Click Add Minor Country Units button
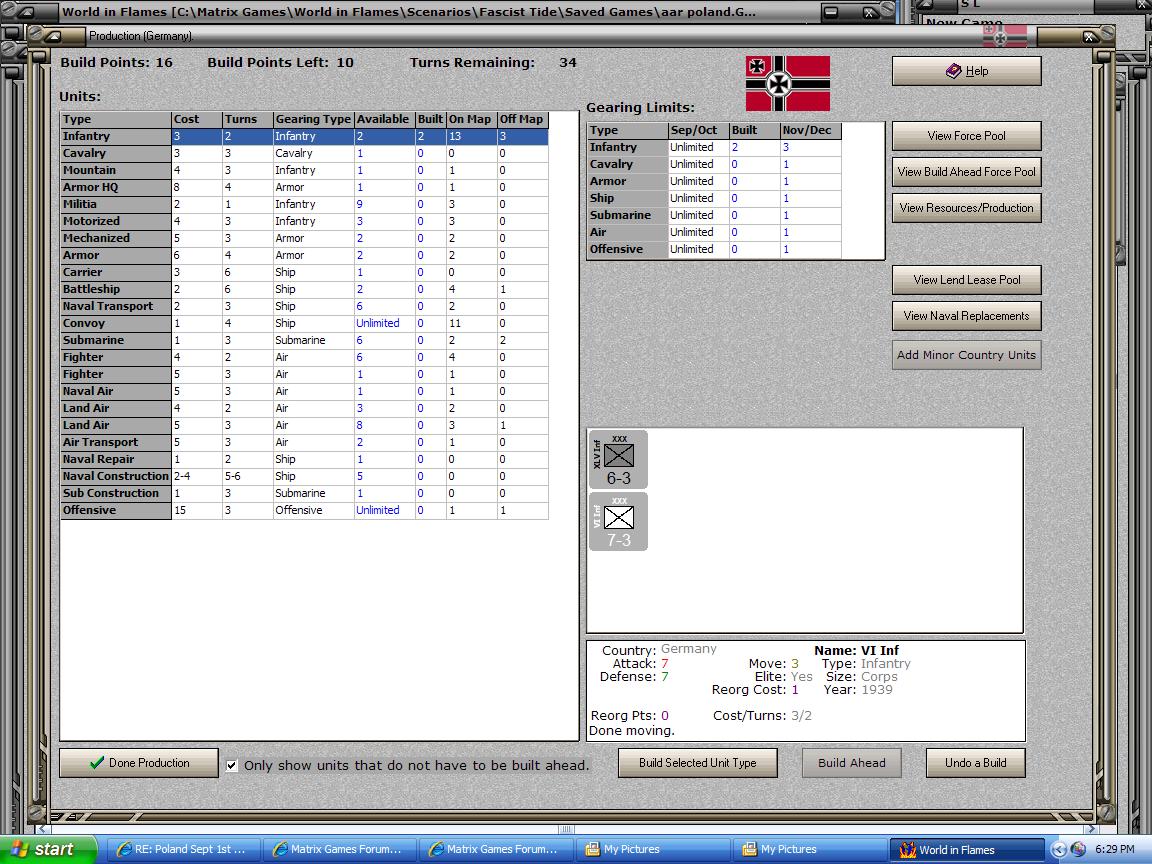 pos(966,355)
